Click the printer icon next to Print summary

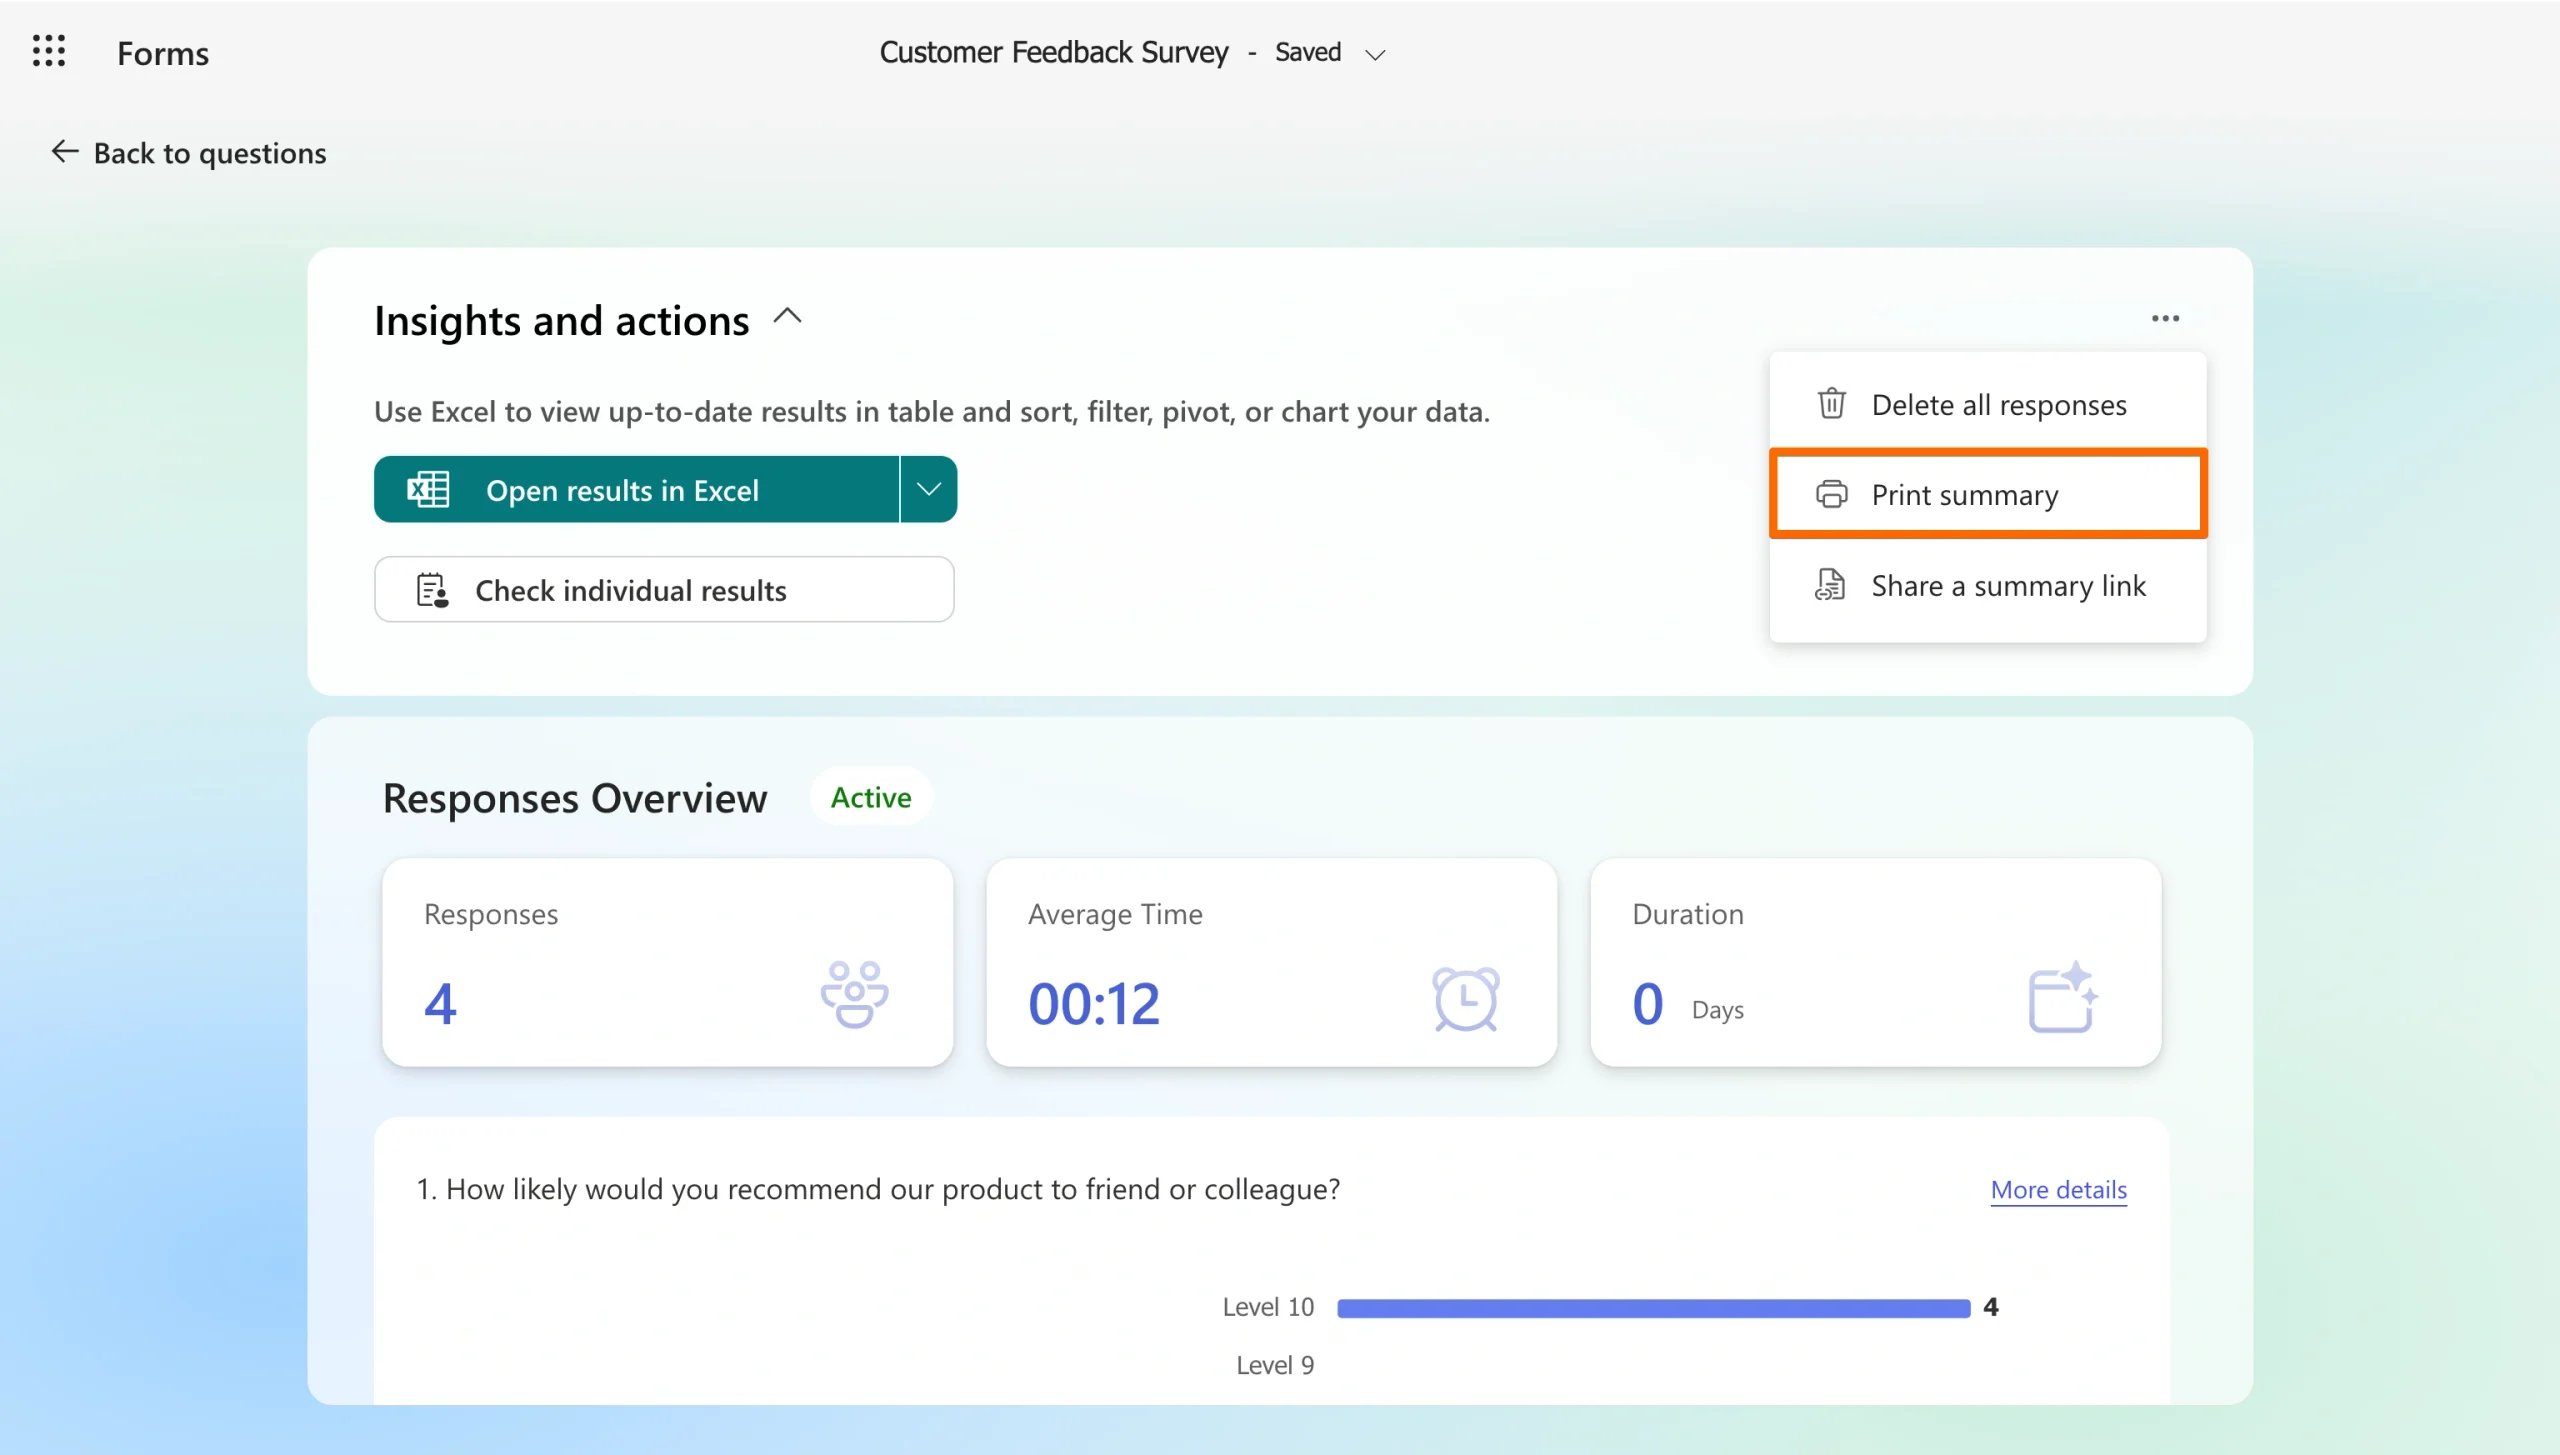pos(1831,494)
